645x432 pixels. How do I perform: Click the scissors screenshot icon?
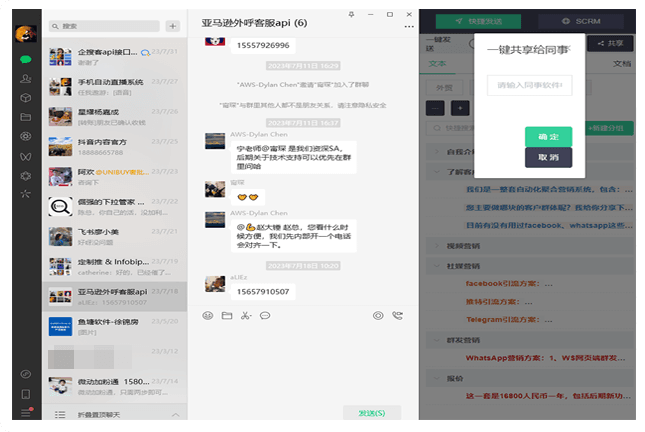click(x=246, y=316)
